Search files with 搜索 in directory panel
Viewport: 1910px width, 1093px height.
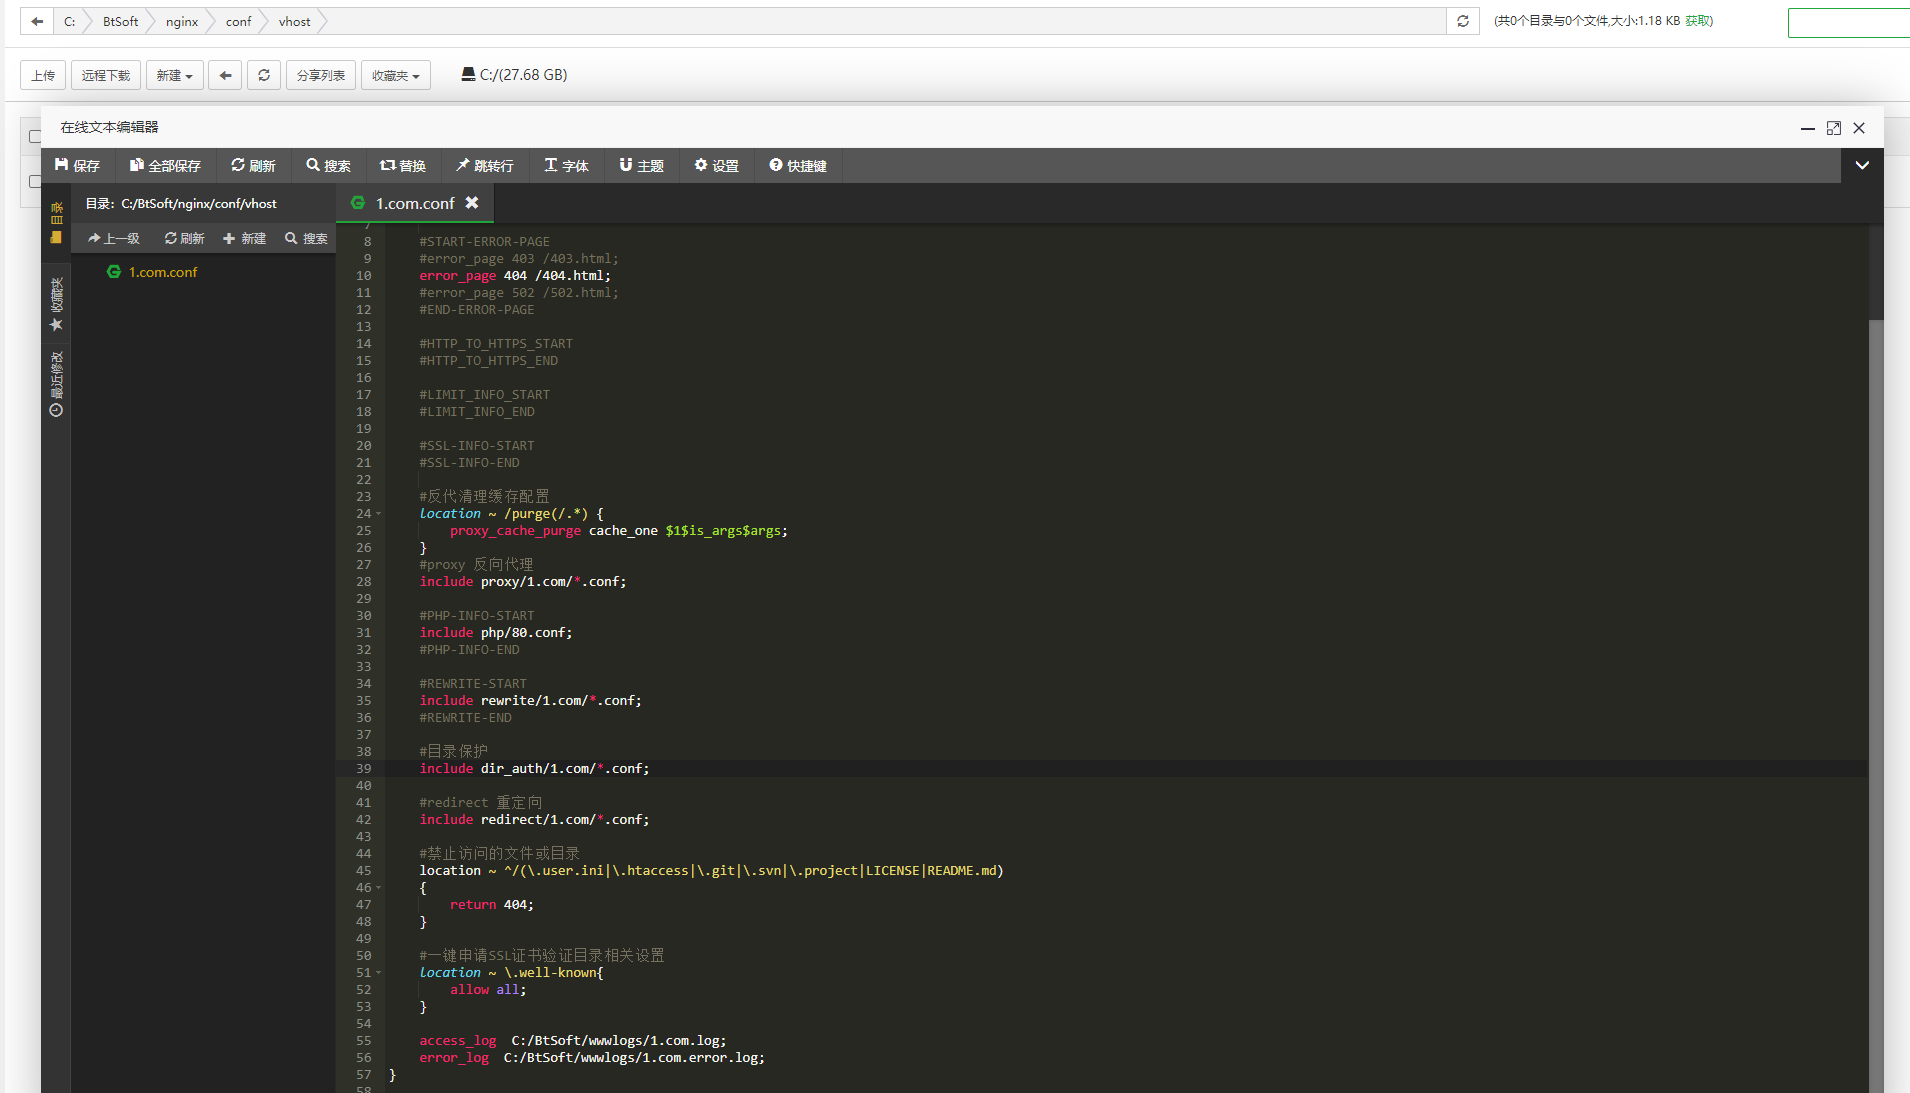pos(306,238)
